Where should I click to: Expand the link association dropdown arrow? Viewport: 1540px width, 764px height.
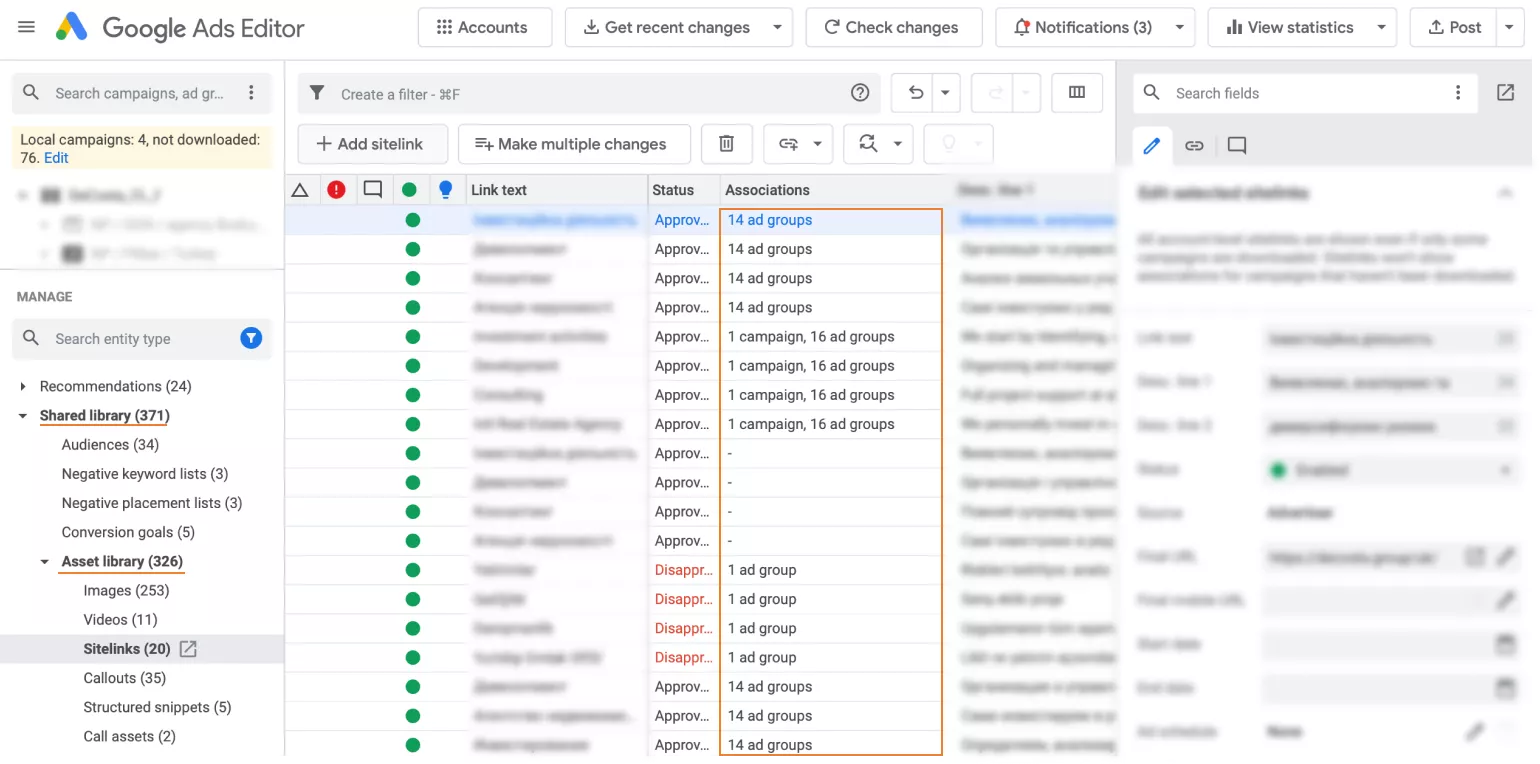[x=818, y=144]
